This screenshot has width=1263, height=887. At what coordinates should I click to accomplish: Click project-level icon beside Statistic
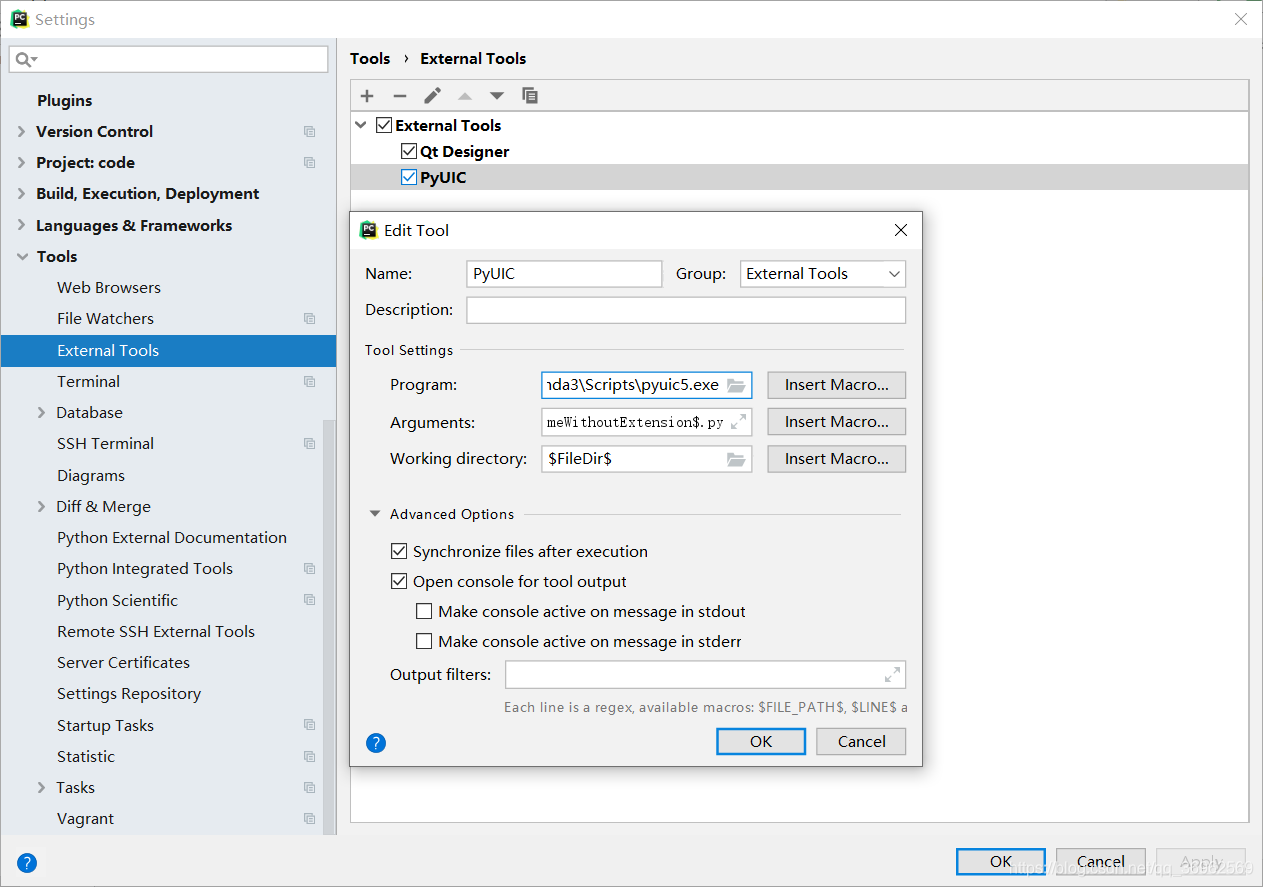(310, 756)
